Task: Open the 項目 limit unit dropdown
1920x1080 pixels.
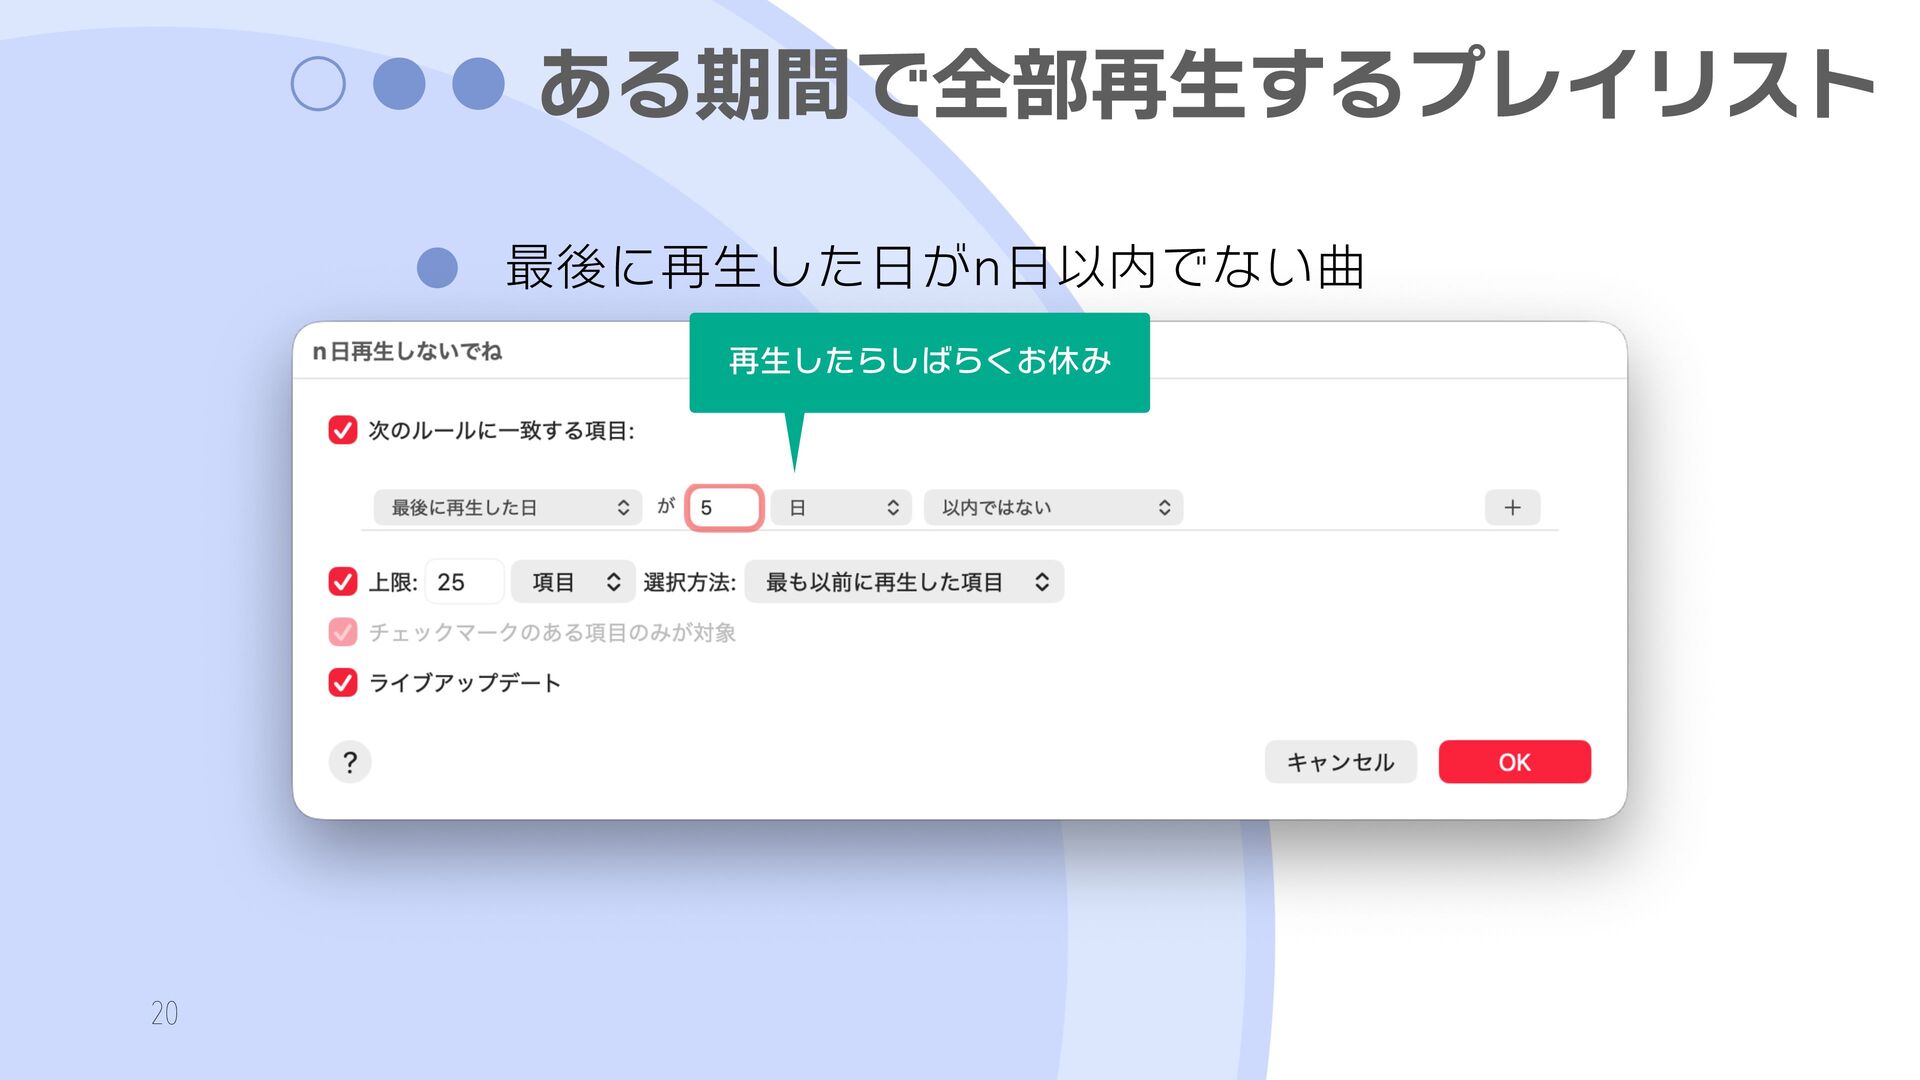Action: point(572,582)
